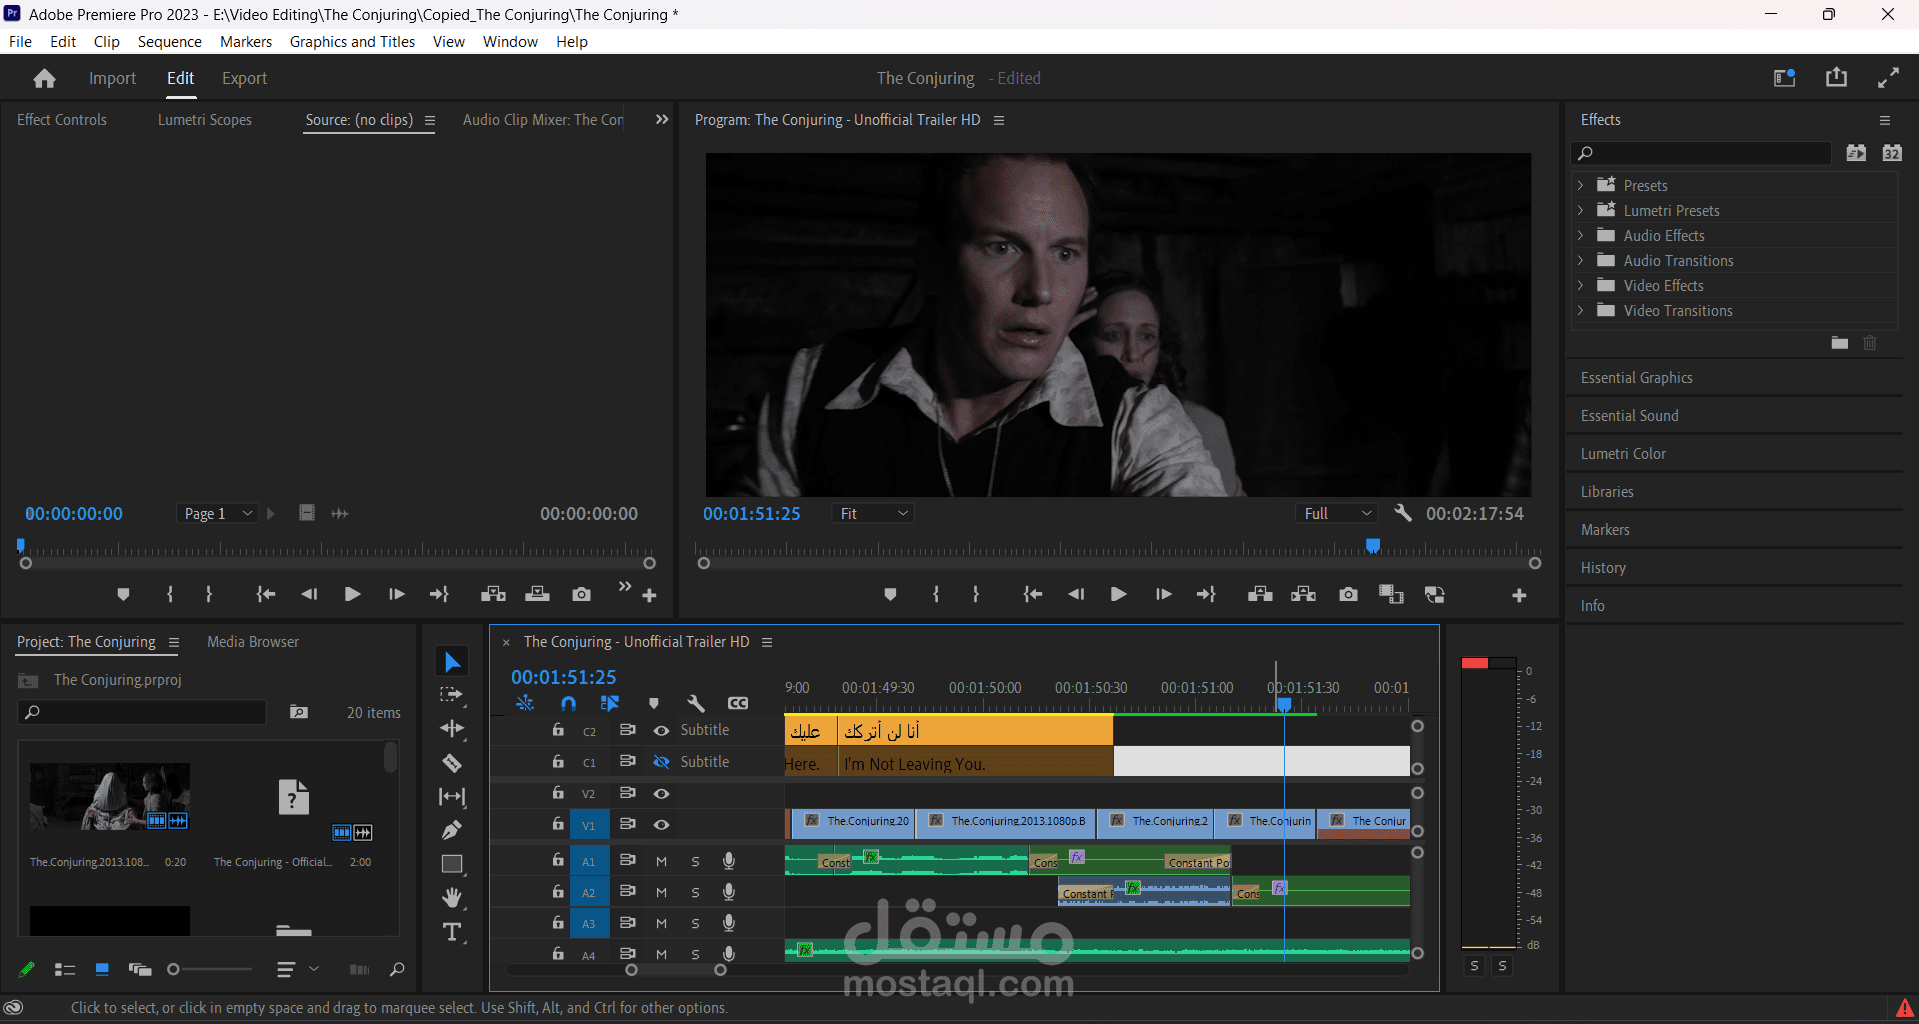Expand the Lumetri Presets folder

[1580, 210]
